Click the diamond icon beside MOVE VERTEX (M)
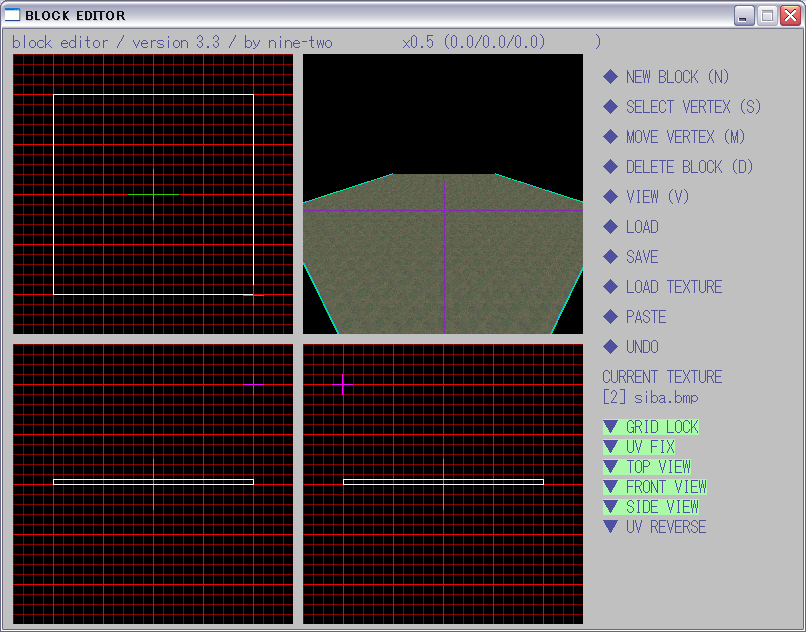 point(611,137)
